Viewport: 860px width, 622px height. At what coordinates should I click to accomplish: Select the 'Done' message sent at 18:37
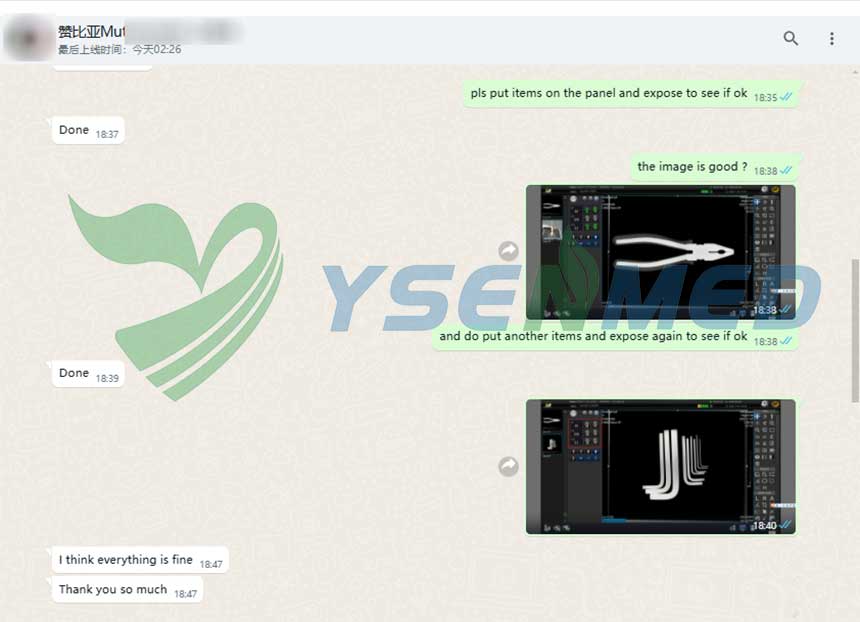pyautogui.click(x=74, y=130)
